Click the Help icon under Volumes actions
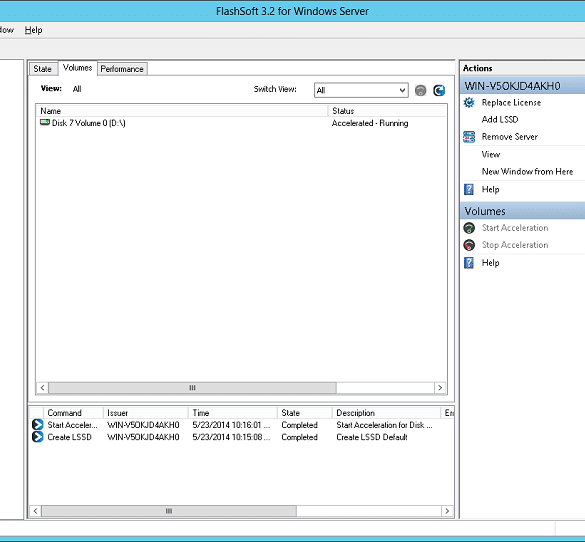The height and width of the screenshot is (542, 585). (469, 263)
